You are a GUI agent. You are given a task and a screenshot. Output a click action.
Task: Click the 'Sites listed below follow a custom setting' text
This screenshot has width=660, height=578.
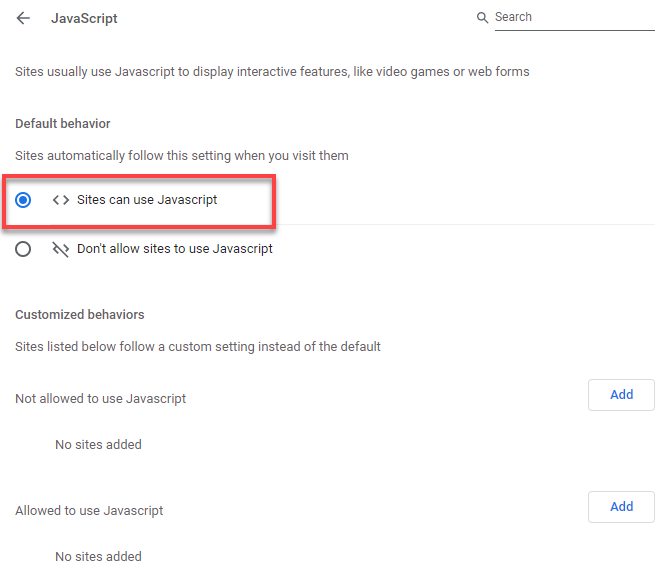(198, 347)
